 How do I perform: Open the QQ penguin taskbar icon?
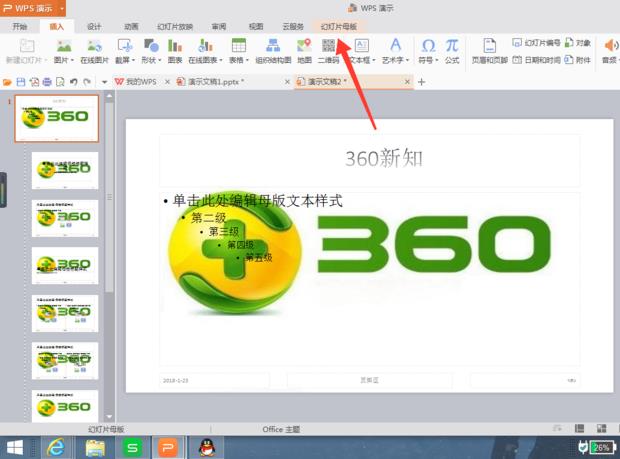pyautogui.click(x=207, y=448)
